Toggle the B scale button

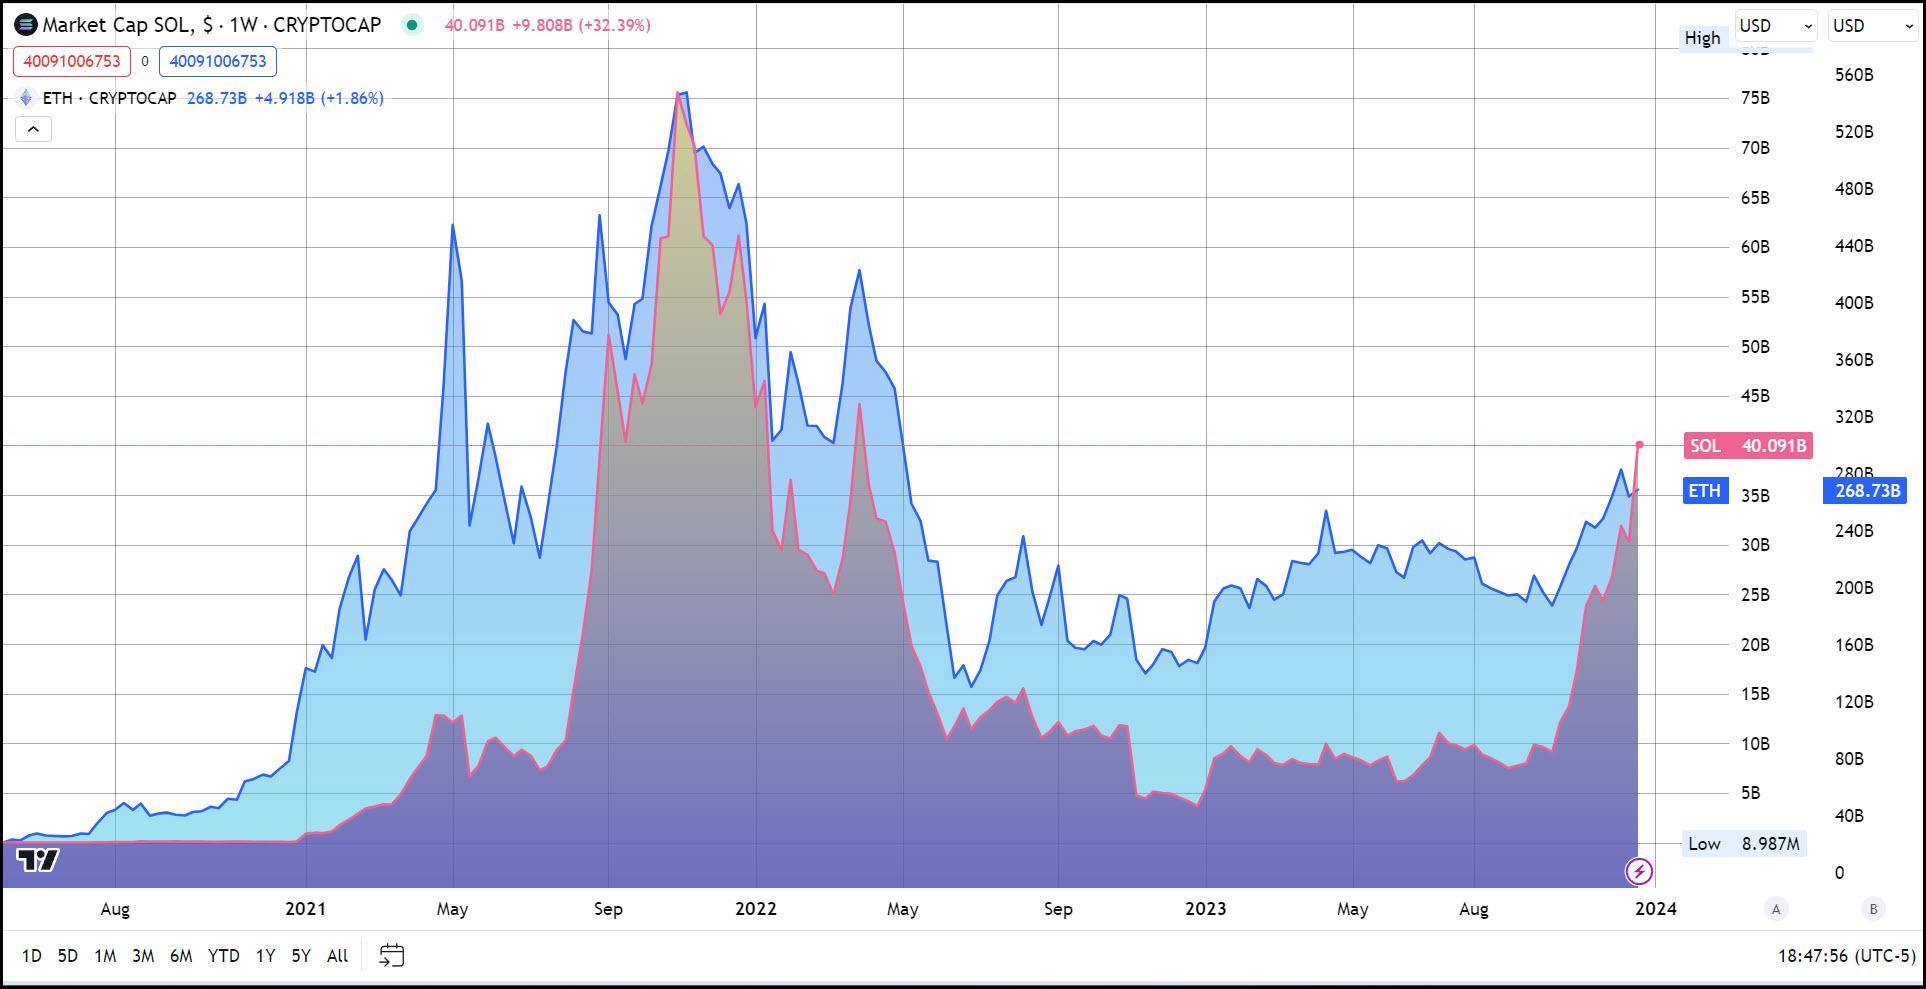coord(1873,909)
